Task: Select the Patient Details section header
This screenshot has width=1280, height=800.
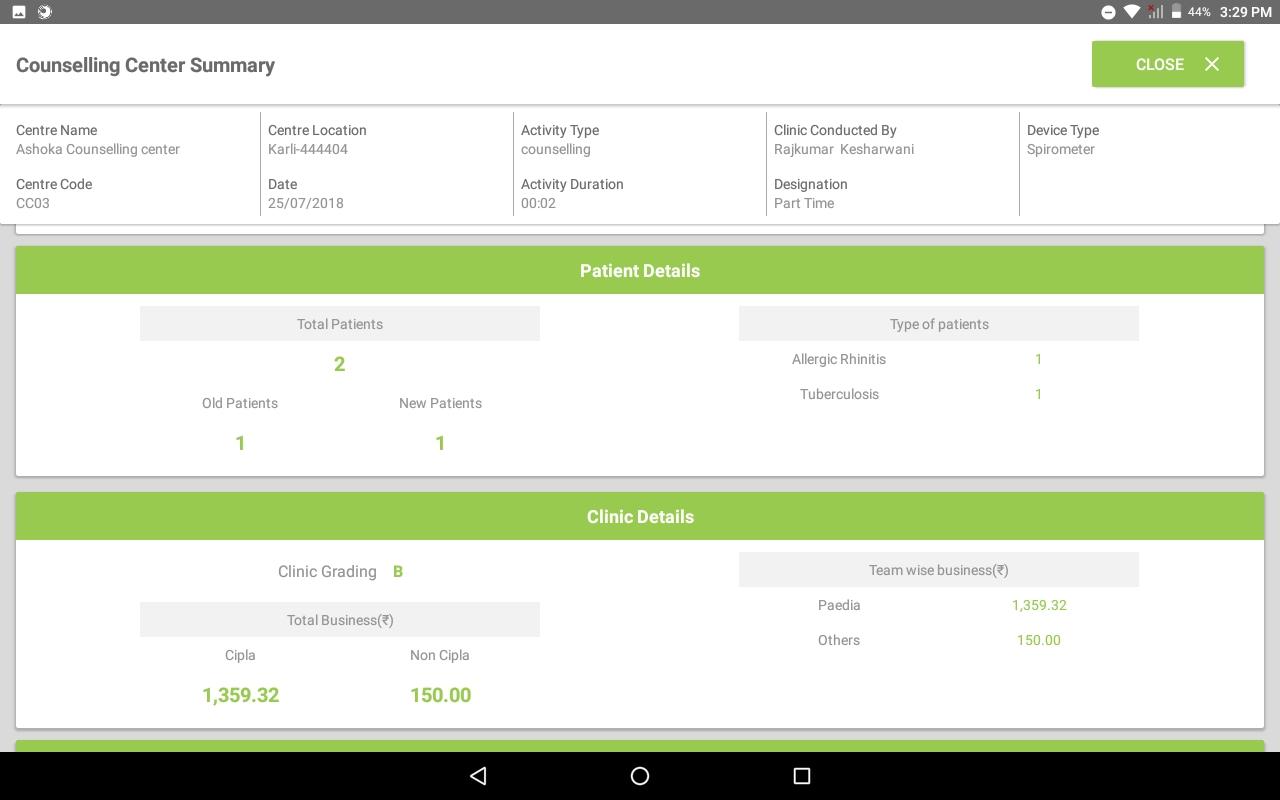Action: 640,270
